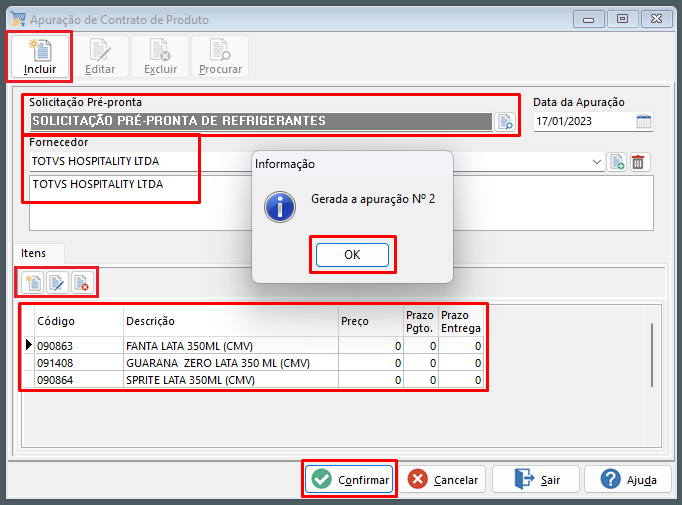This screenshot has width=682, height=505.
Task: Click the Incluir toolbar button
Action: (40, 57)
